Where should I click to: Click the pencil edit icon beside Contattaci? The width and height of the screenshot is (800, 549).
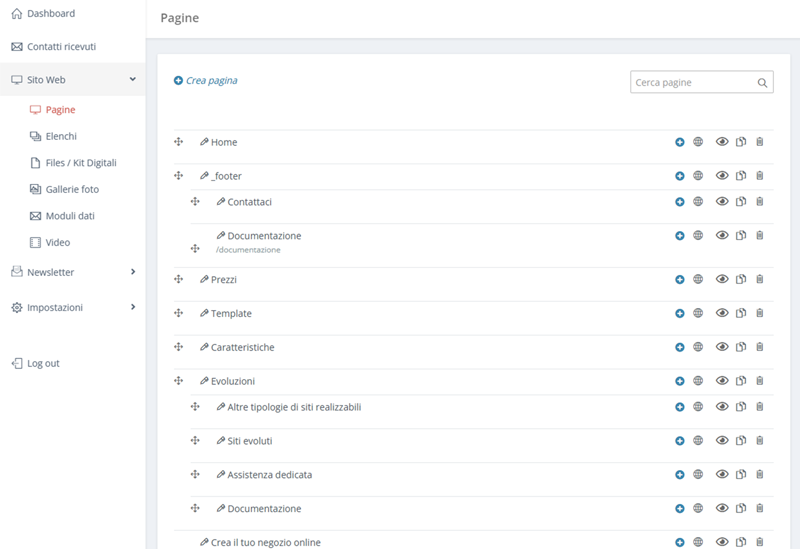(220, 202)
